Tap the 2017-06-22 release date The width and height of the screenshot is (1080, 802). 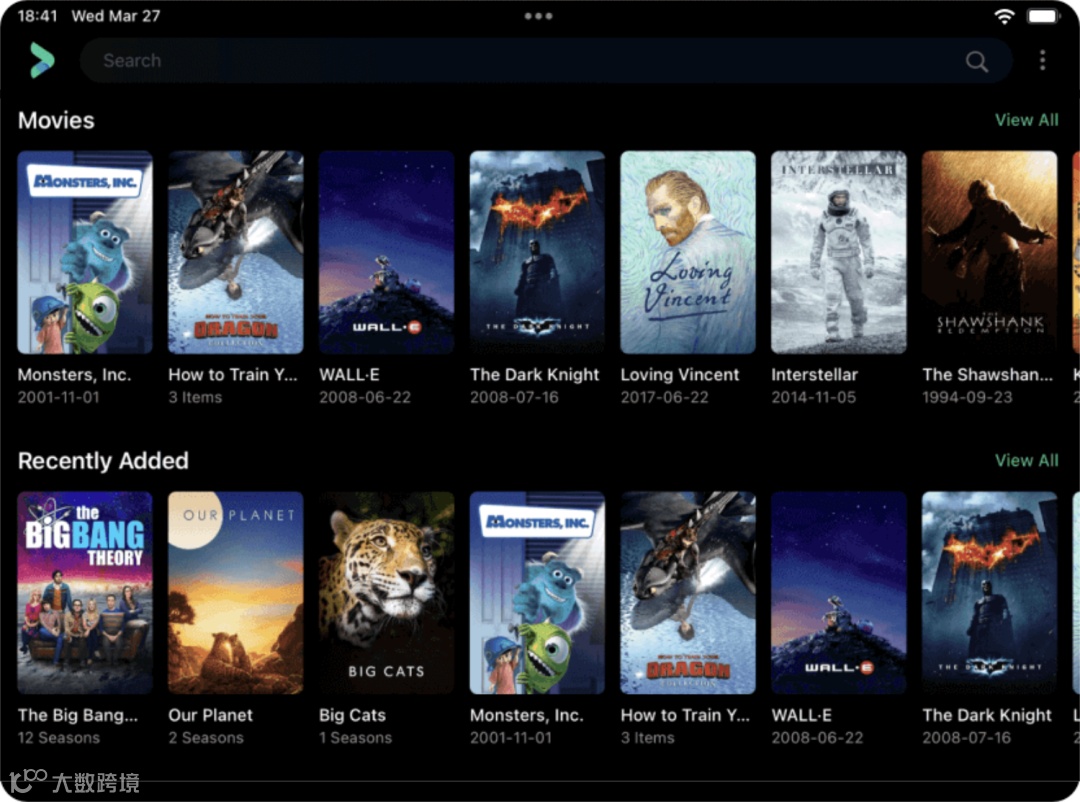click(x=665, y=398)
